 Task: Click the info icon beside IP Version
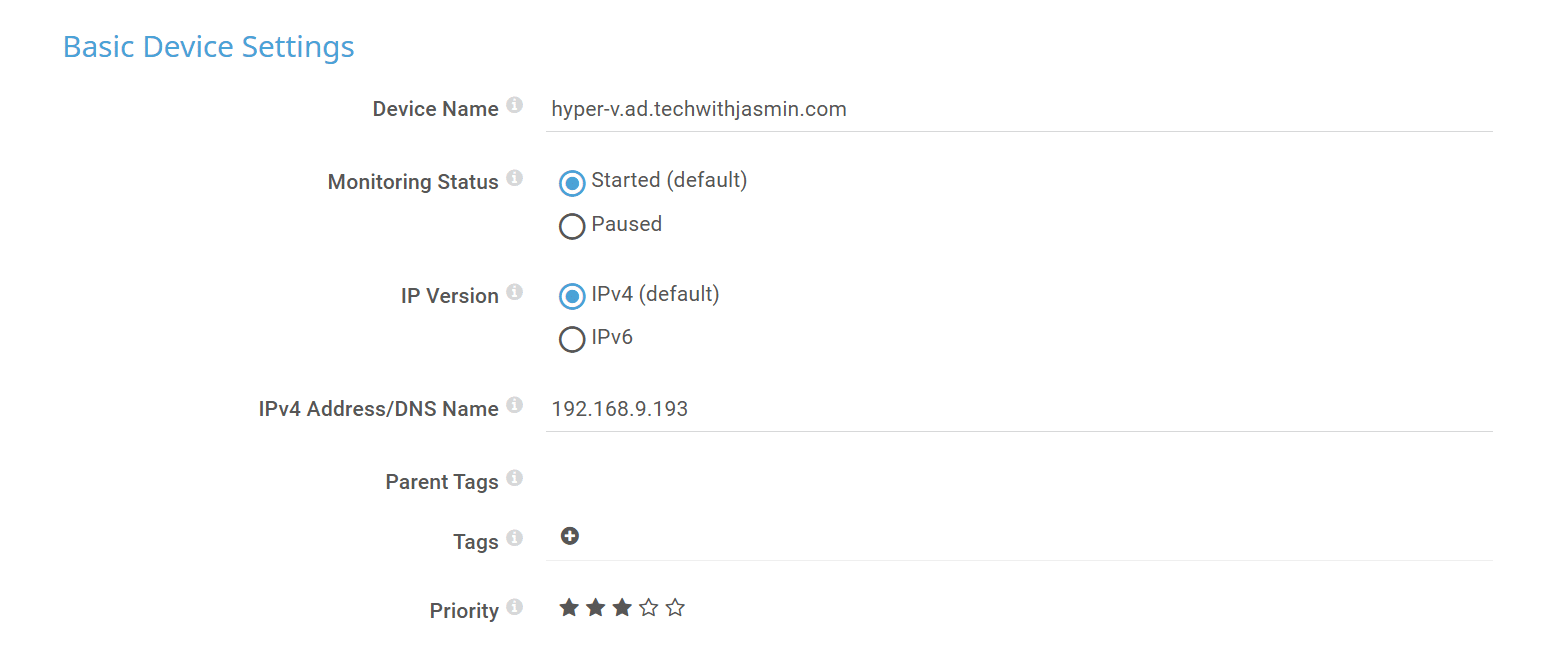(514, 292)
